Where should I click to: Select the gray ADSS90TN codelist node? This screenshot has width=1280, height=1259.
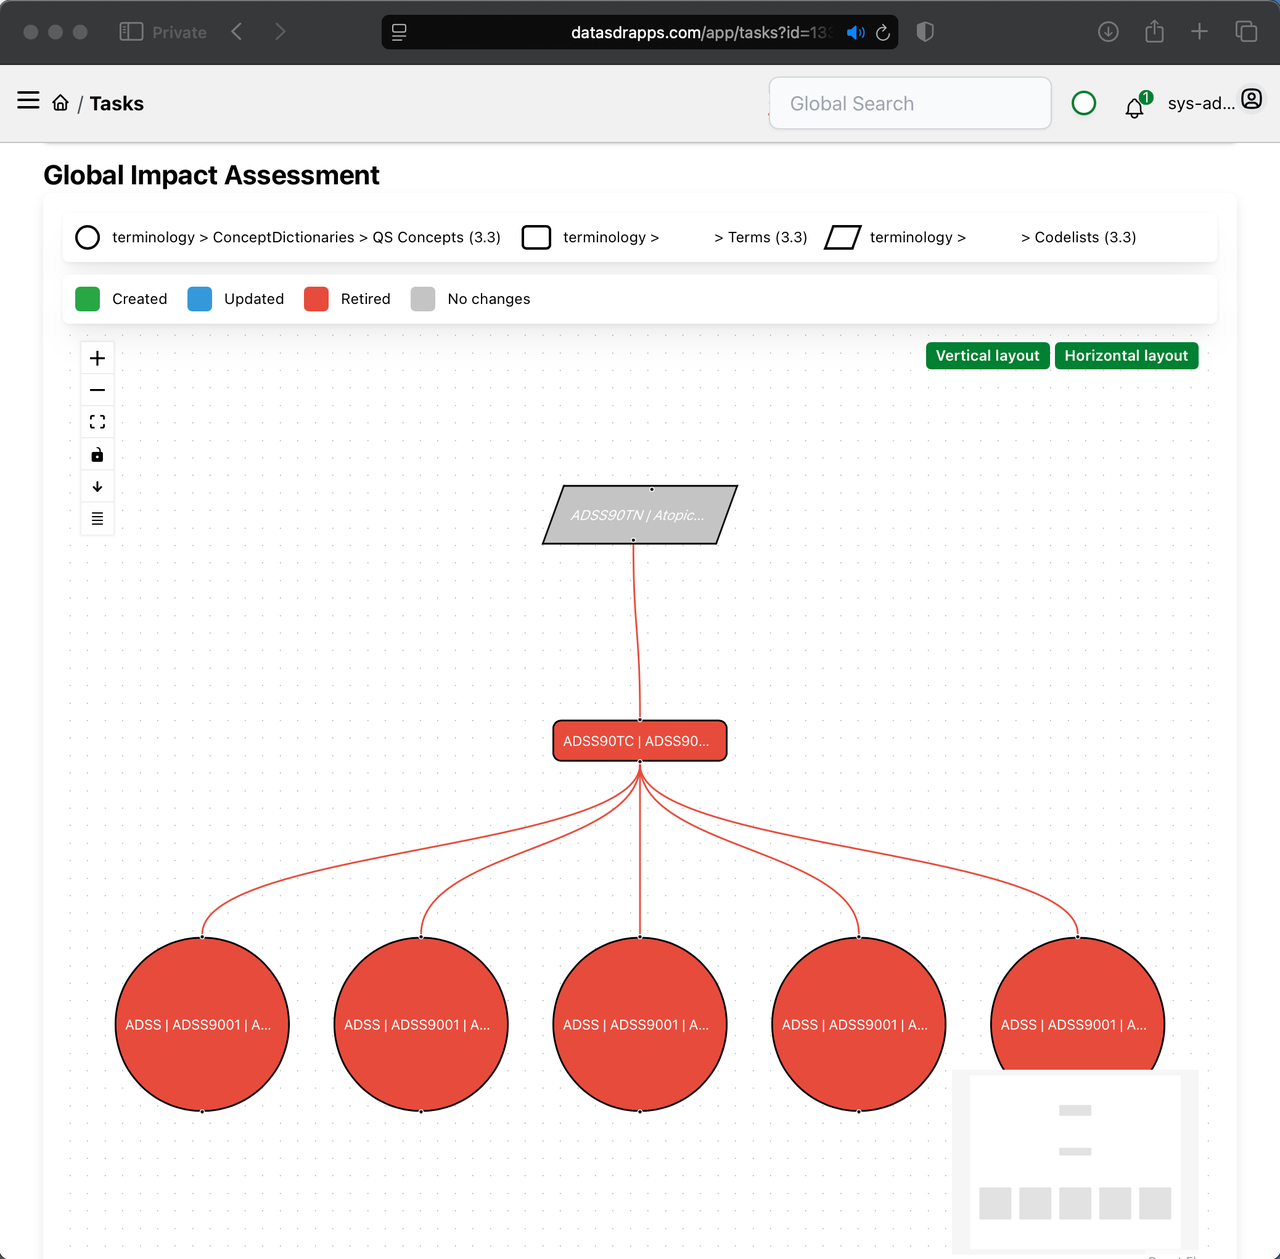coord(640,515)
